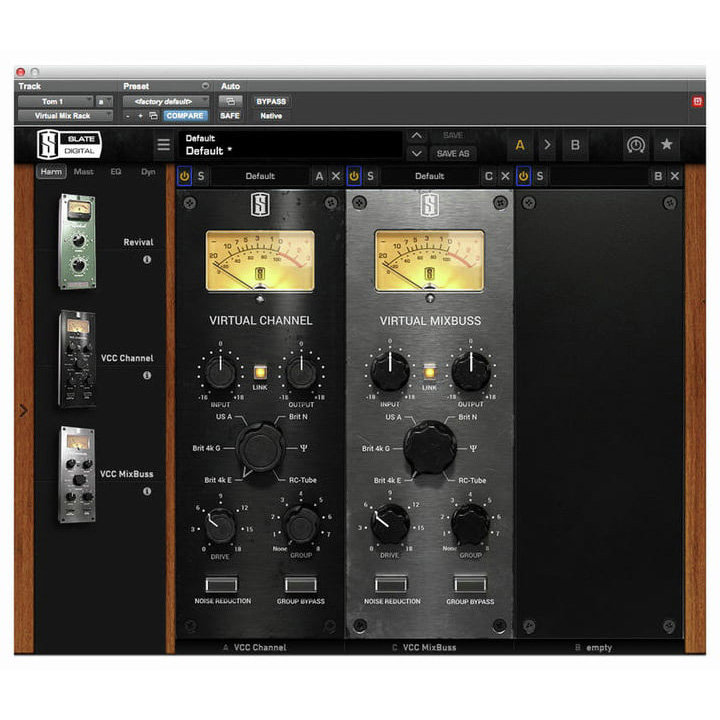Image resolution: width=720 pixels, height=720 pixels.
Task: Open the Tom 1 track selector dropdown
Action: pyautogui.click(x=56, y=101)
